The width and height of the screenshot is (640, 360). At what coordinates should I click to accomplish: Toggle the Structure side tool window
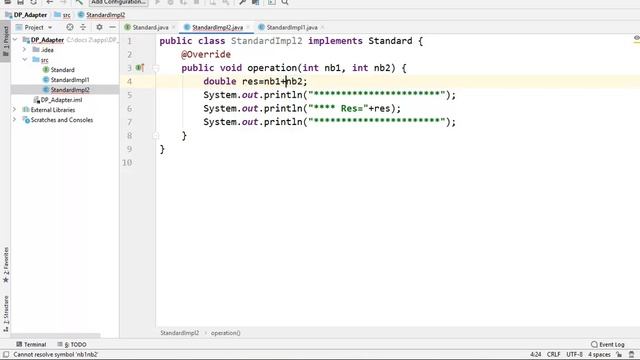5,313
